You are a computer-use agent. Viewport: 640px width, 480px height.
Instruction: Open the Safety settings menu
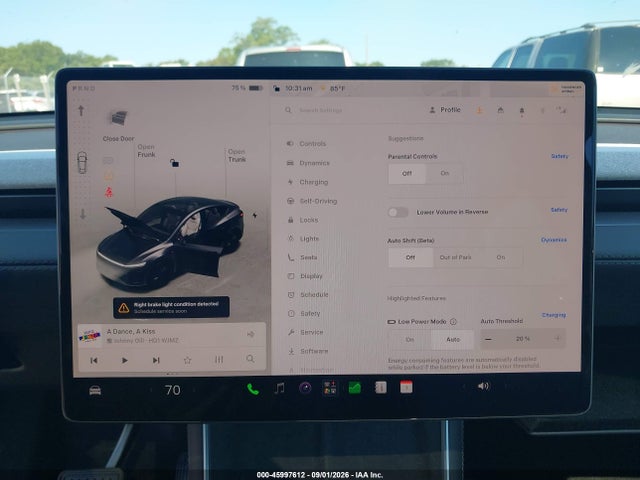[x=304, y=313]
